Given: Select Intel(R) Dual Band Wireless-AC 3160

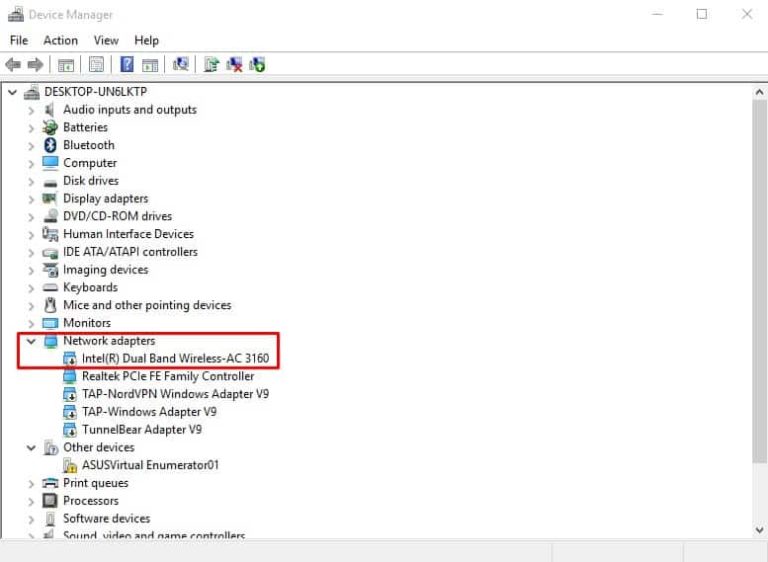Looking at the screenshot, I should [x=174, y=358].
